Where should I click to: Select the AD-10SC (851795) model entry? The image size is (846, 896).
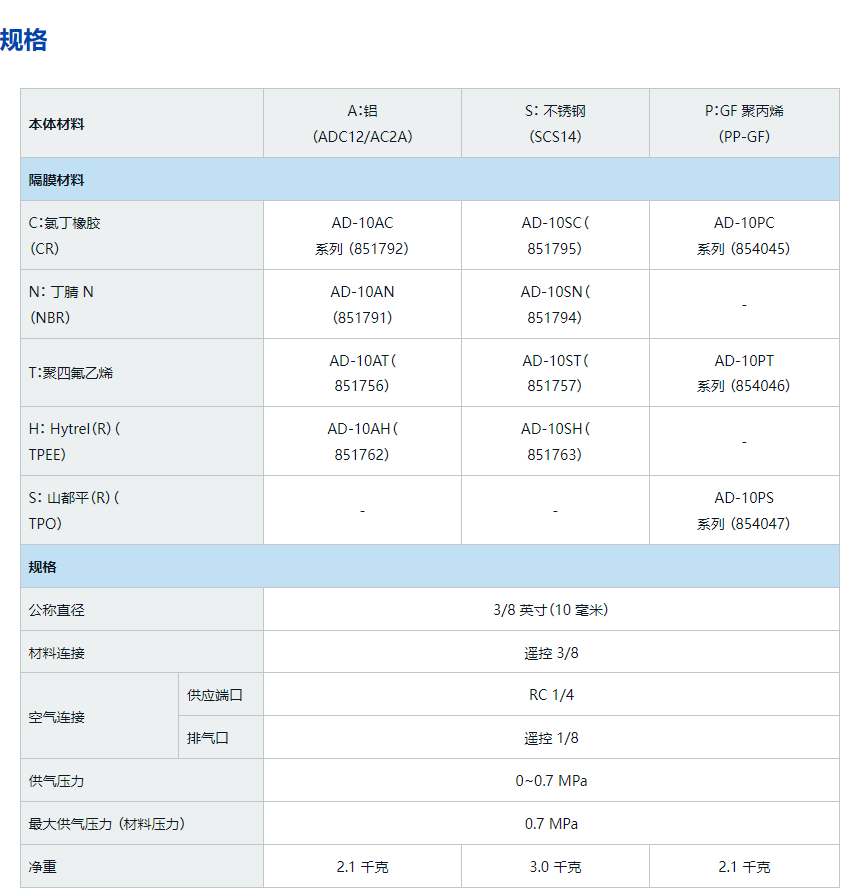(x=555, y=235)
